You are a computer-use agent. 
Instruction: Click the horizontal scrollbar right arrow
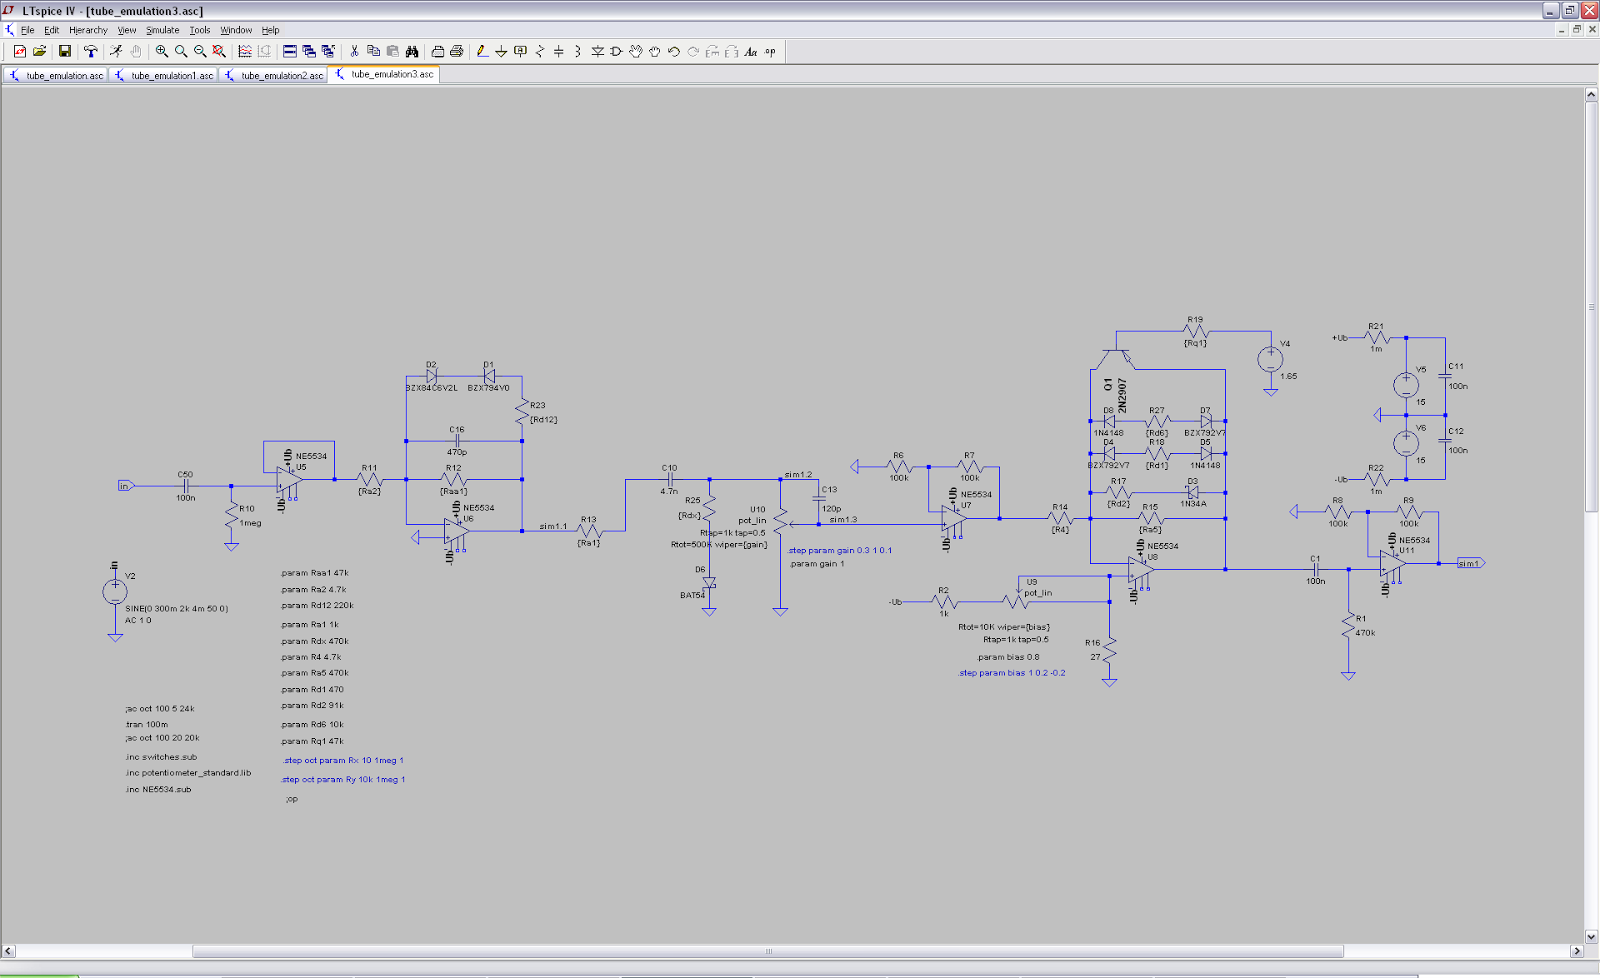coord(1577,951)
